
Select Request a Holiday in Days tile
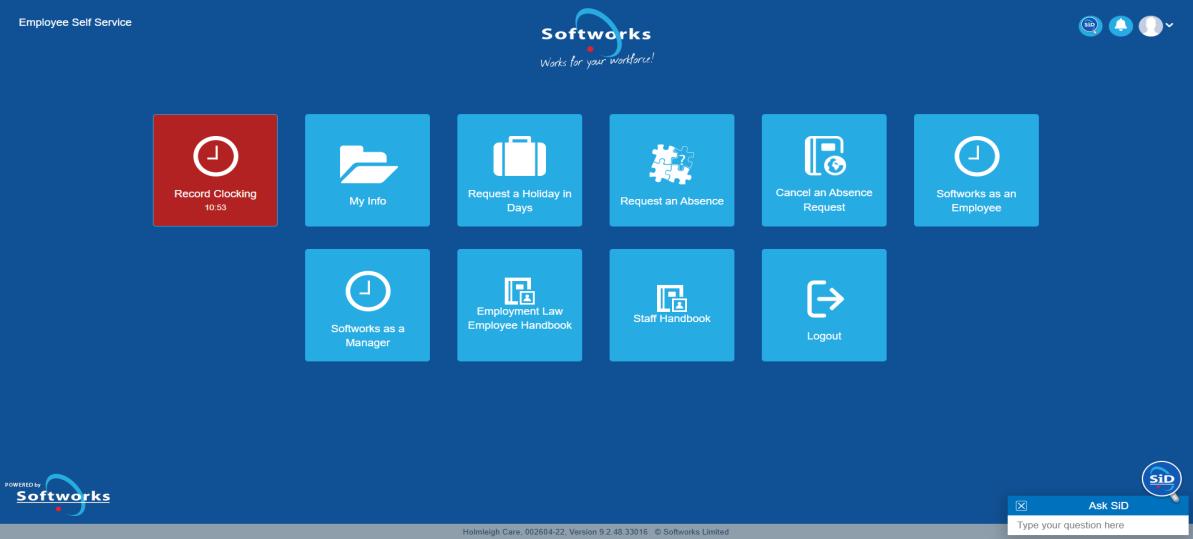pyautogui.click(x=520, y=170)
